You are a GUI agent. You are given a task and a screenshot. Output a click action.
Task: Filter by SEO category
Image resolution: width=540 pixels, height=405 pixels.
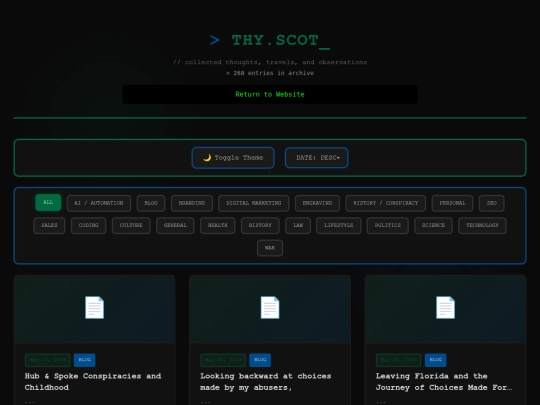click(x=492, y=203)
